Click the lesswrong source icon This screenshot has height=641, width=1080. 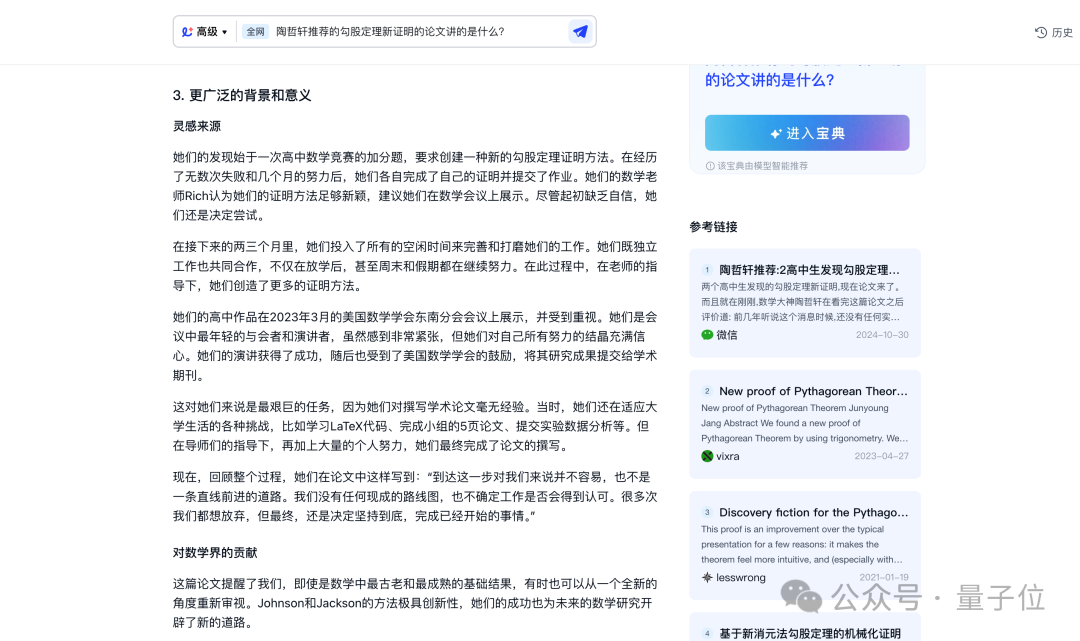[707, 578]
